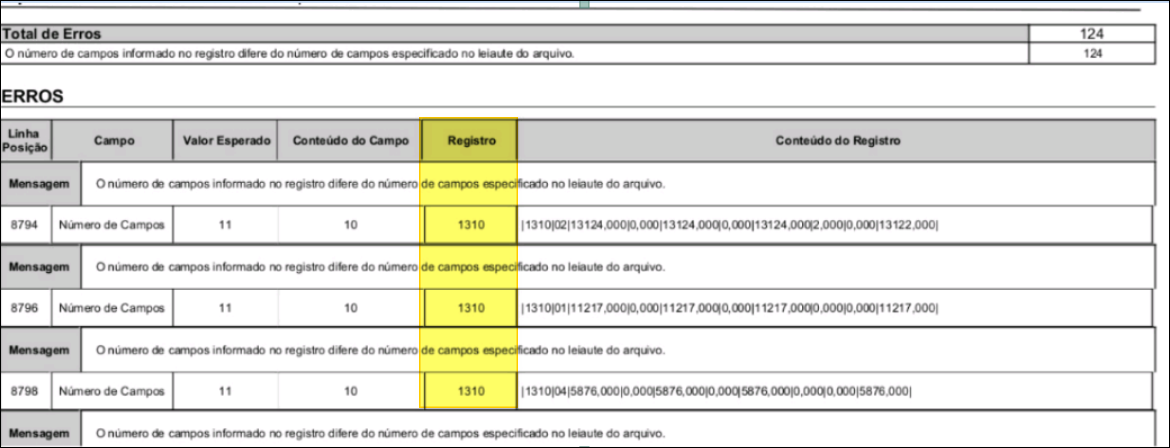The image size is (1170, 448).
Task: Click the Conteúdo do Campo column header
Action: point(349,141)
